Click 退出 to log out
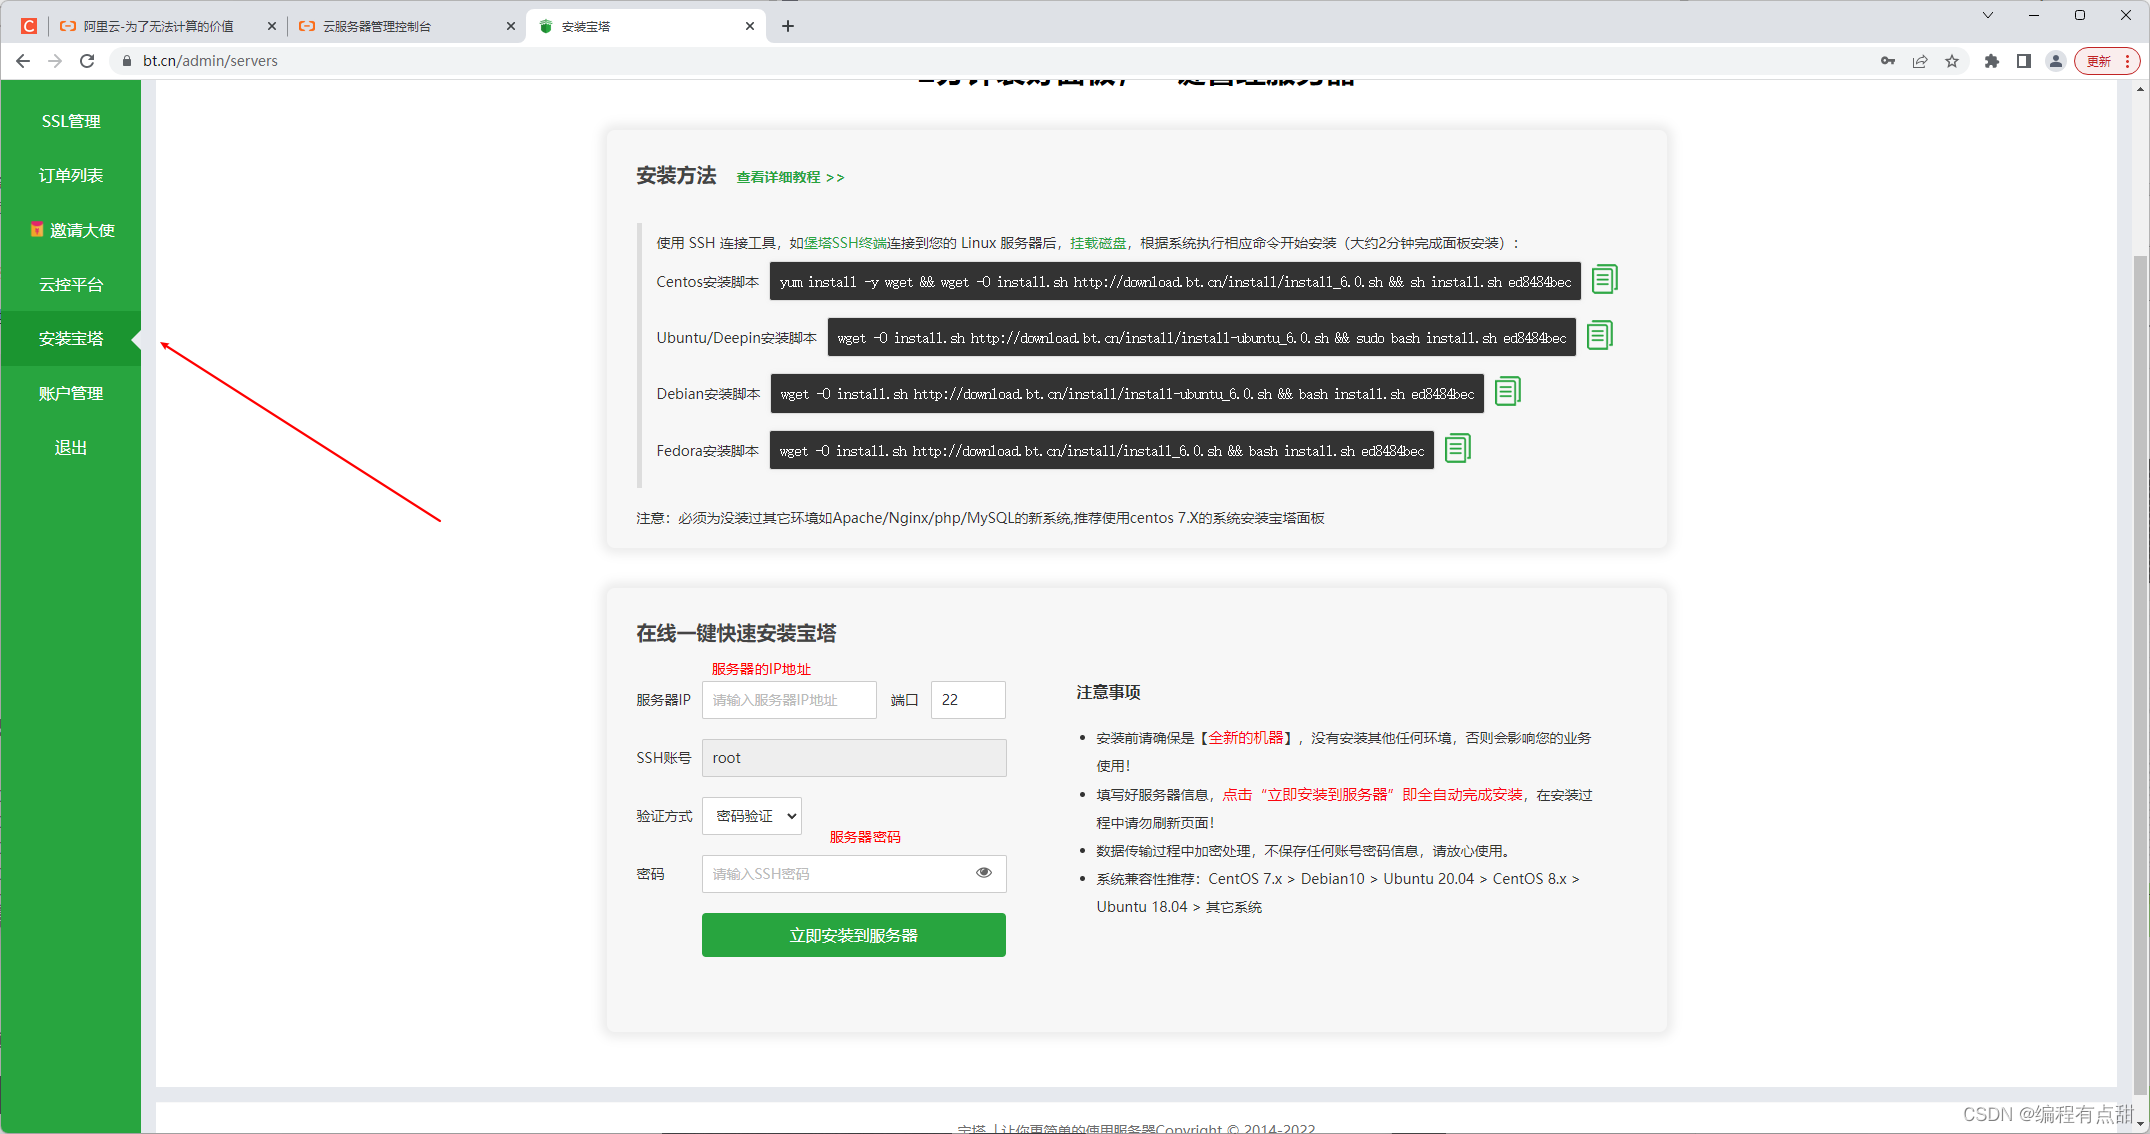Screen dimensions: 2150x1134 pos(71,447)
